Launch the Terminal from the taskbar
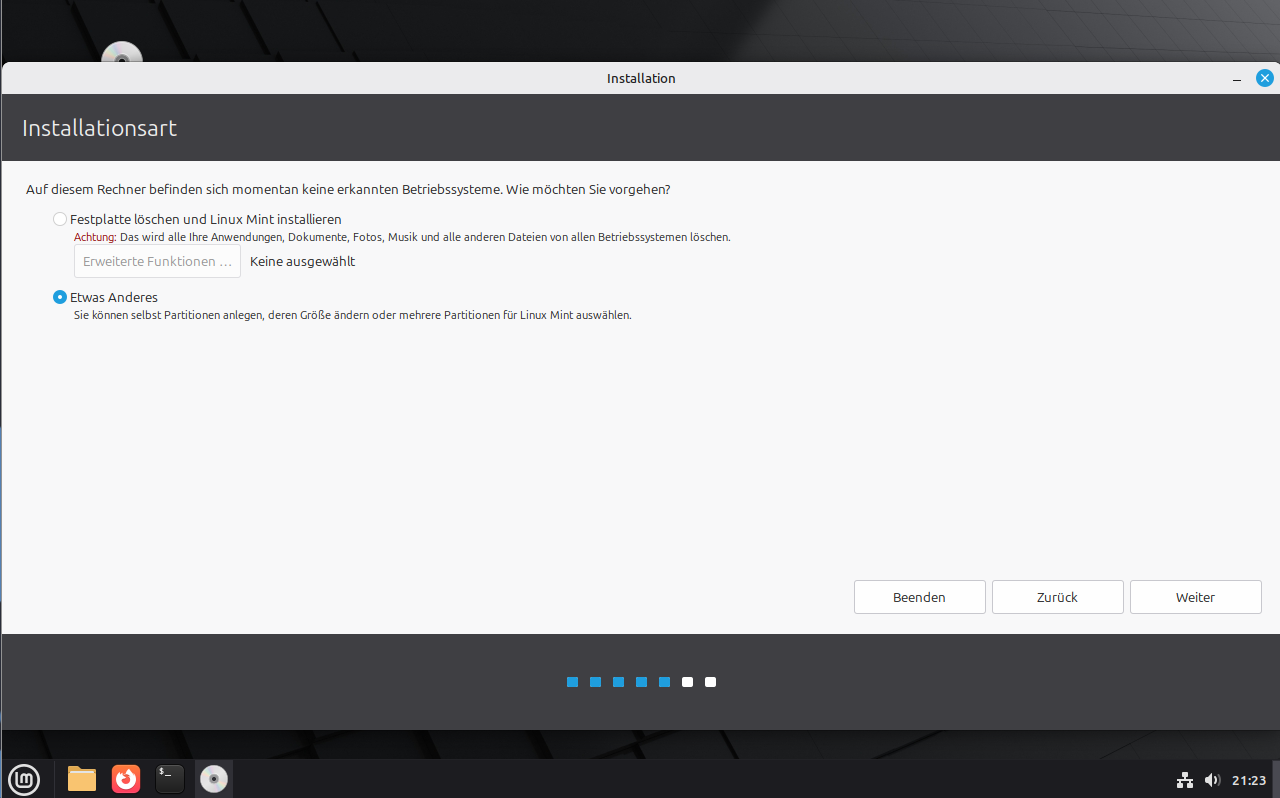This screenshot has width=1280, height=798. pyautogui.click(x=170, y=778)
